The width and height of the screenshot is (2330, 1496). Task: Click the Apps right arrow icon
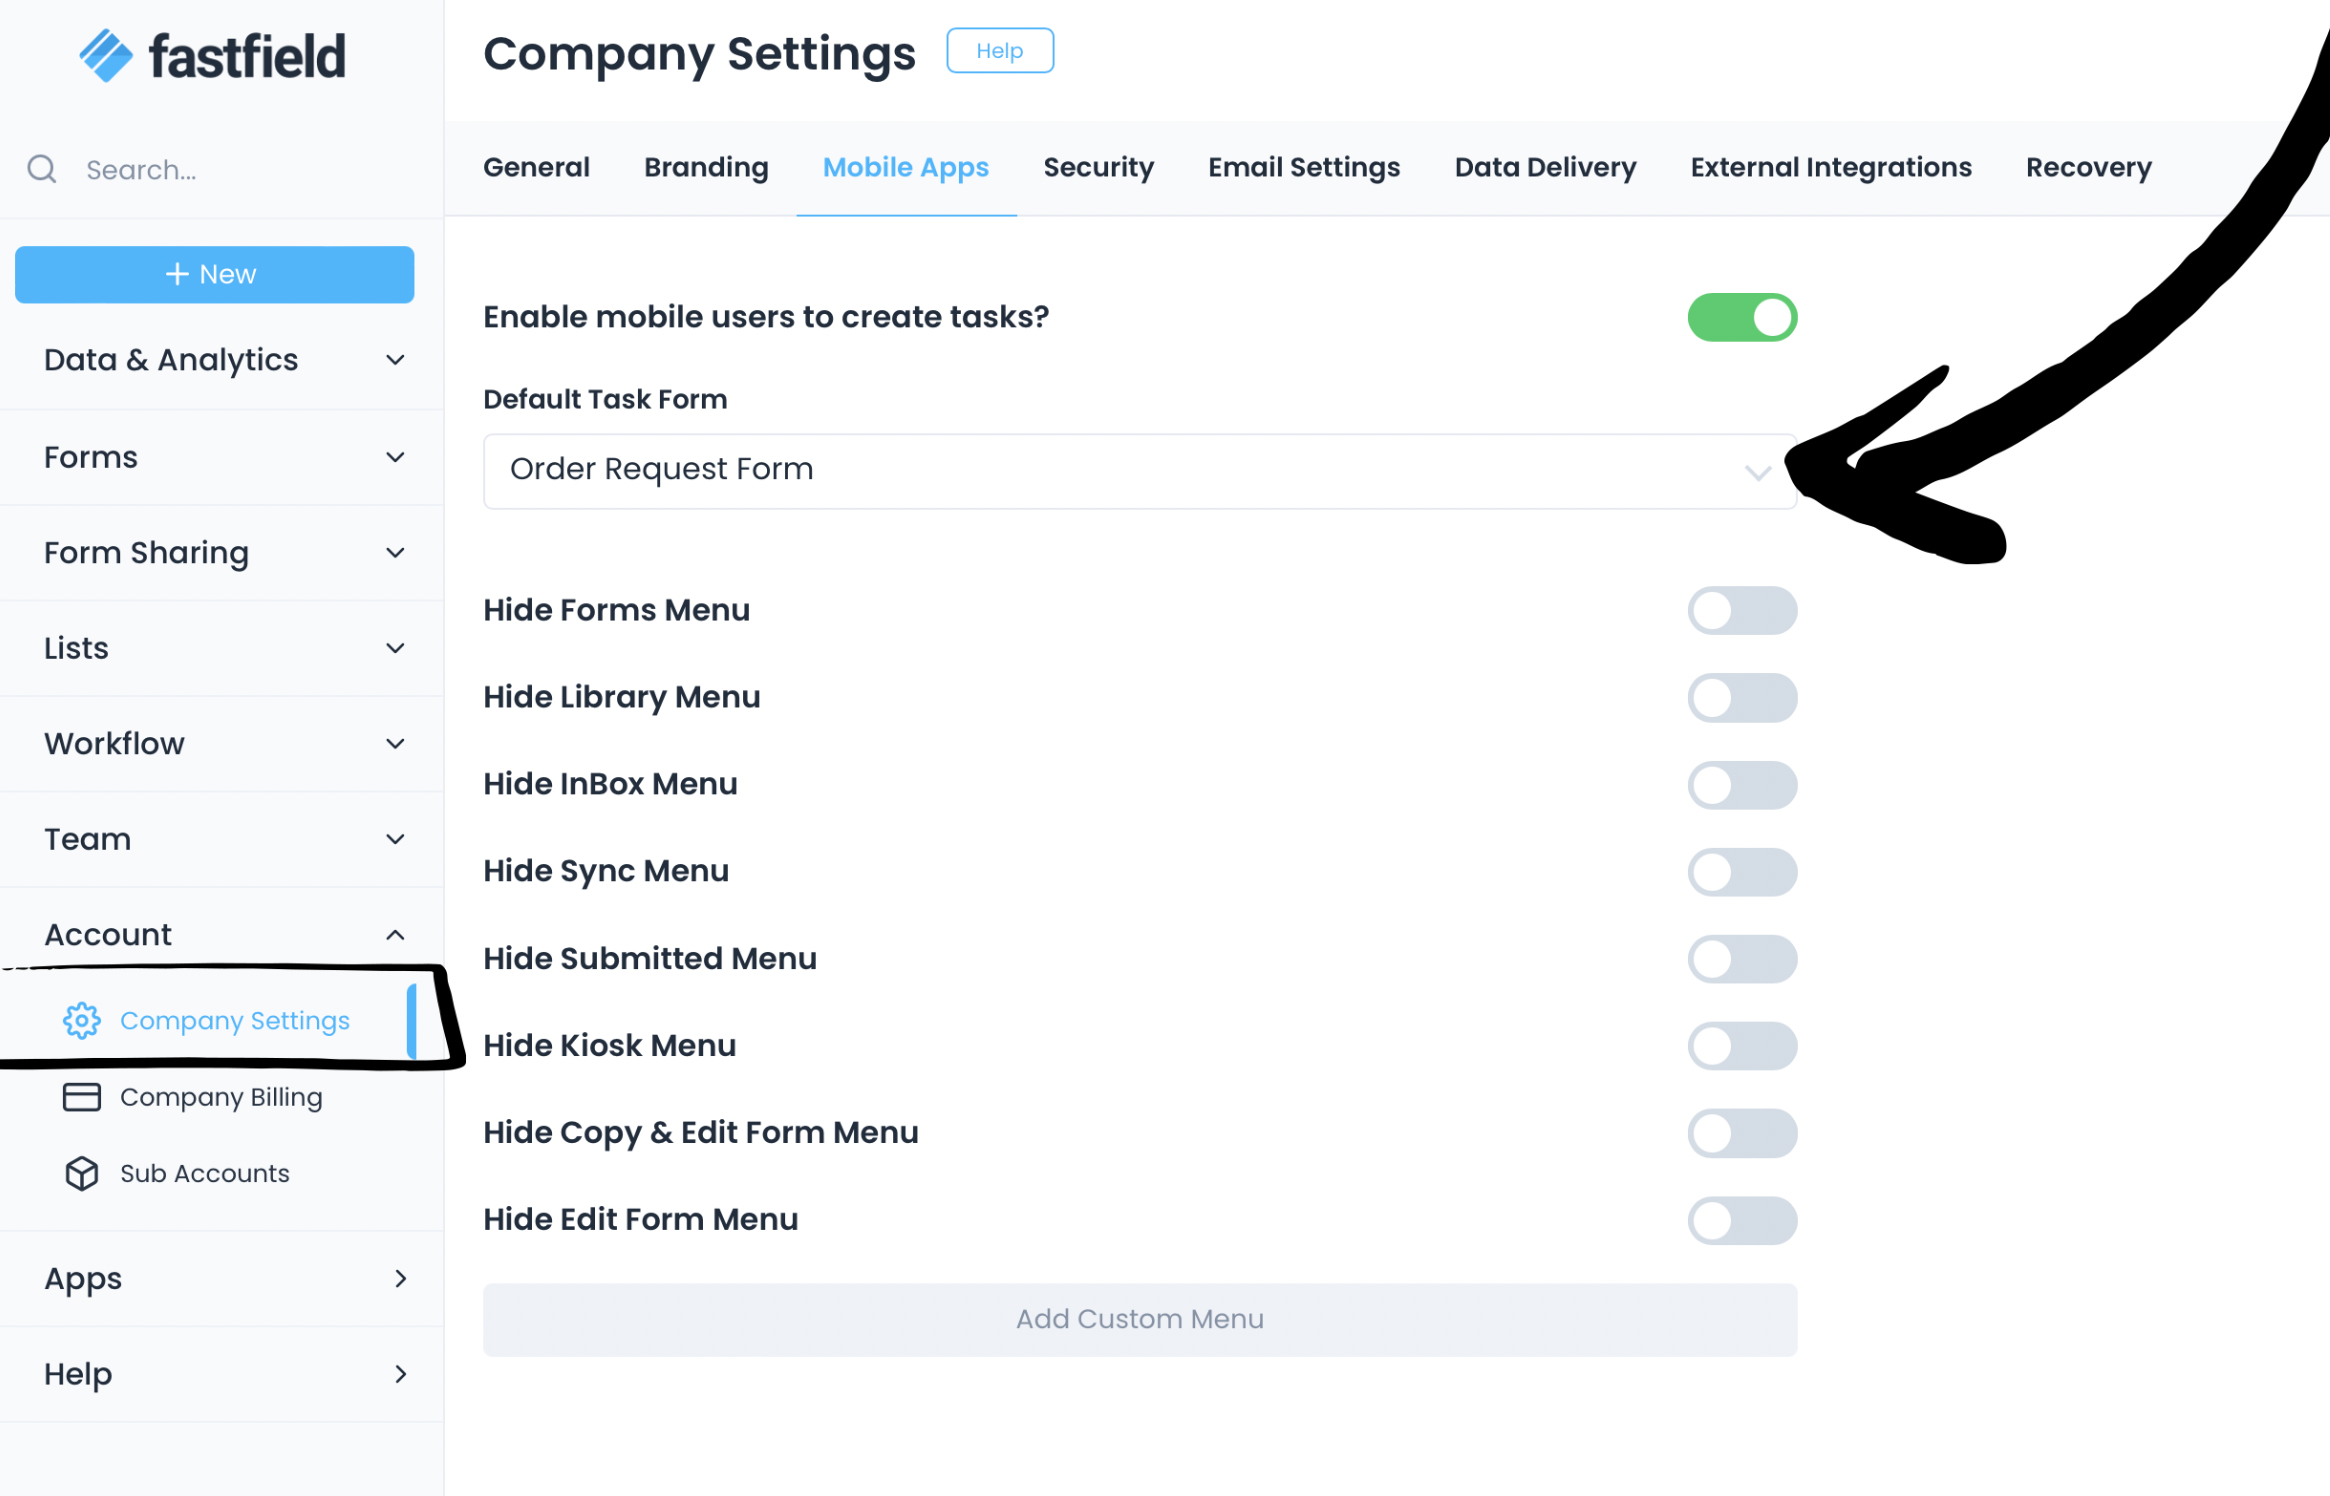coord(400,1278)
